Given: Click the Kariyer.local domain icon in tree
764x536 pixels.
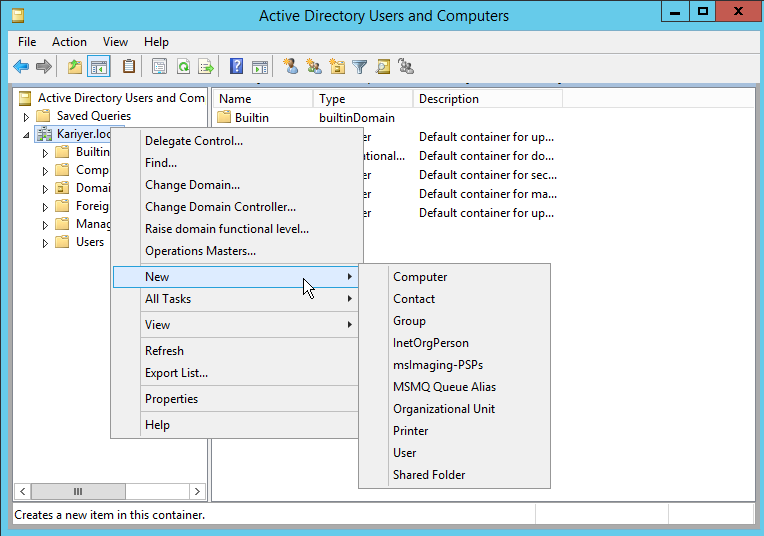Looking at the screenshot, I should coord(44,134).
